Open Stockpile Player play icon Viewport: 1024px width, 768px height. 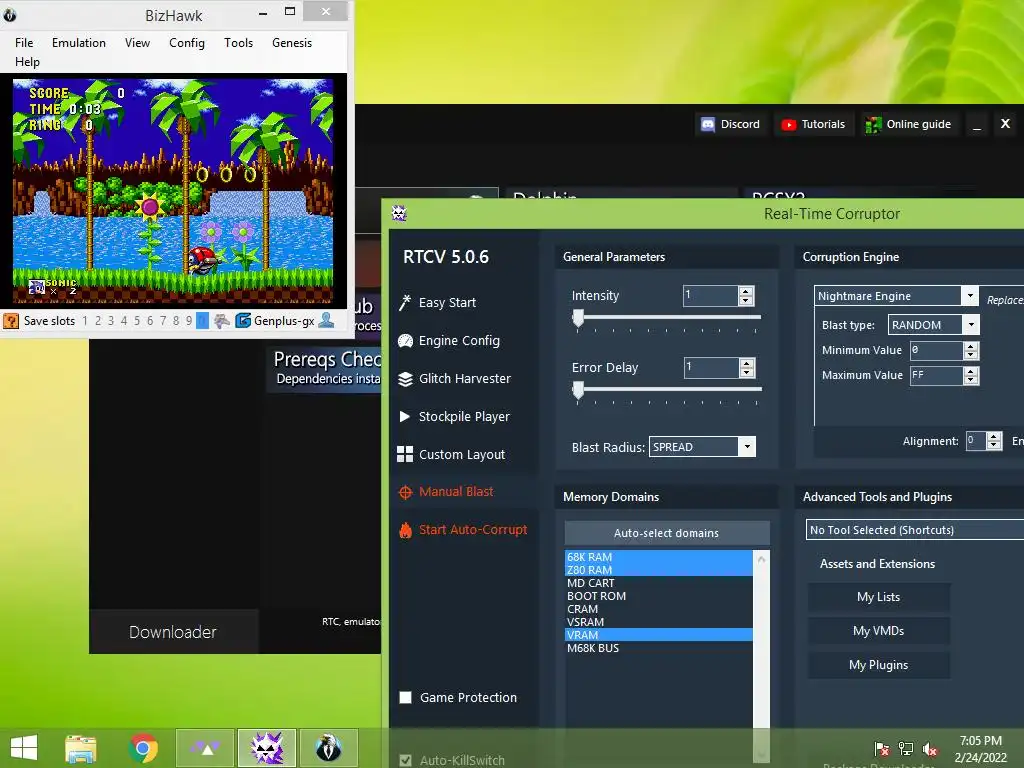[x=405, y=416]
